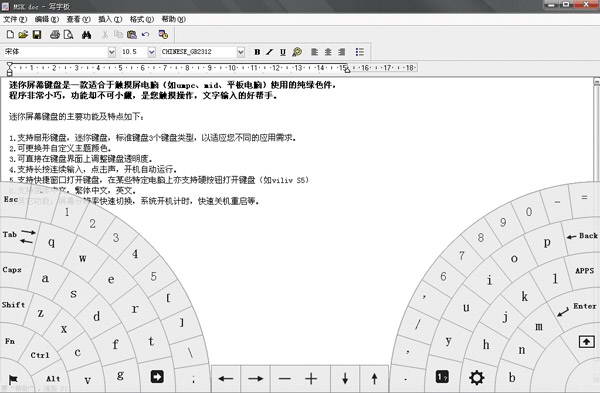The width and height of the screenshot is (600, 393).
Task: Toggle Bold formatting button
Action: click(x=257, y=52)
